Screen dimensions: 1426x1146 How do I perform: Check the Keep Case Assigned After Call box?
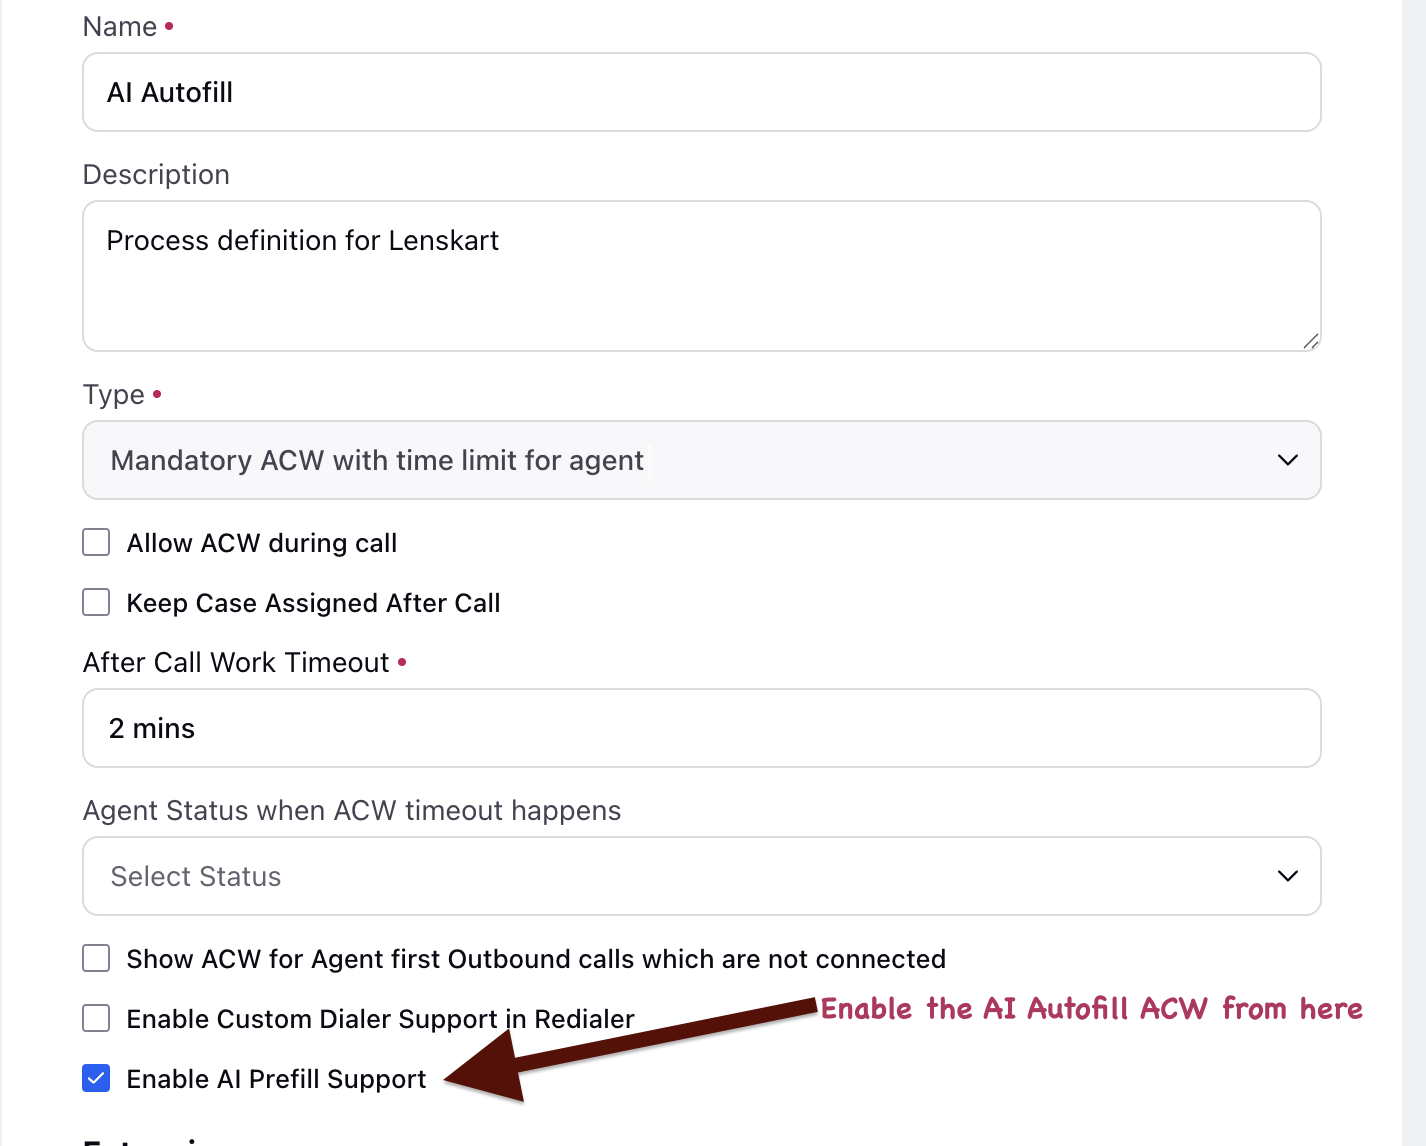click(96, 603)
